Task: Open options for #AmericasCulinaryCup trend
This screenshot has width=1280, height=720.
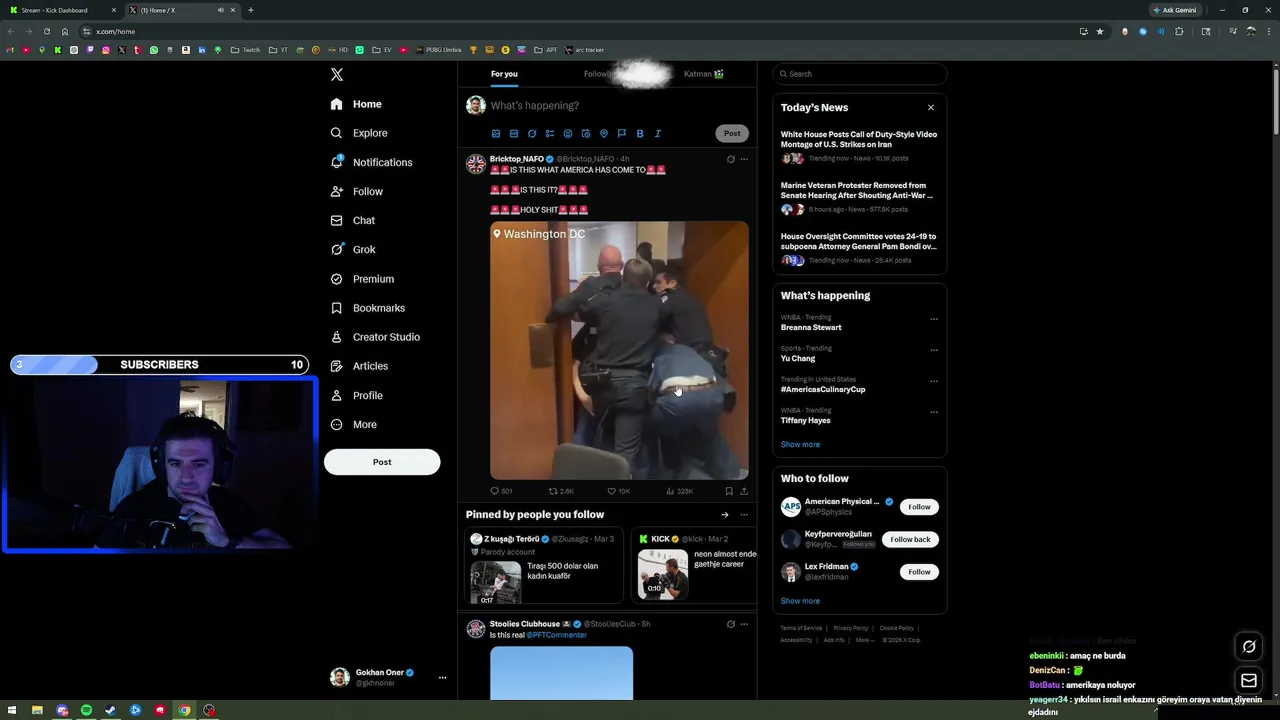Action: [934, 381]
